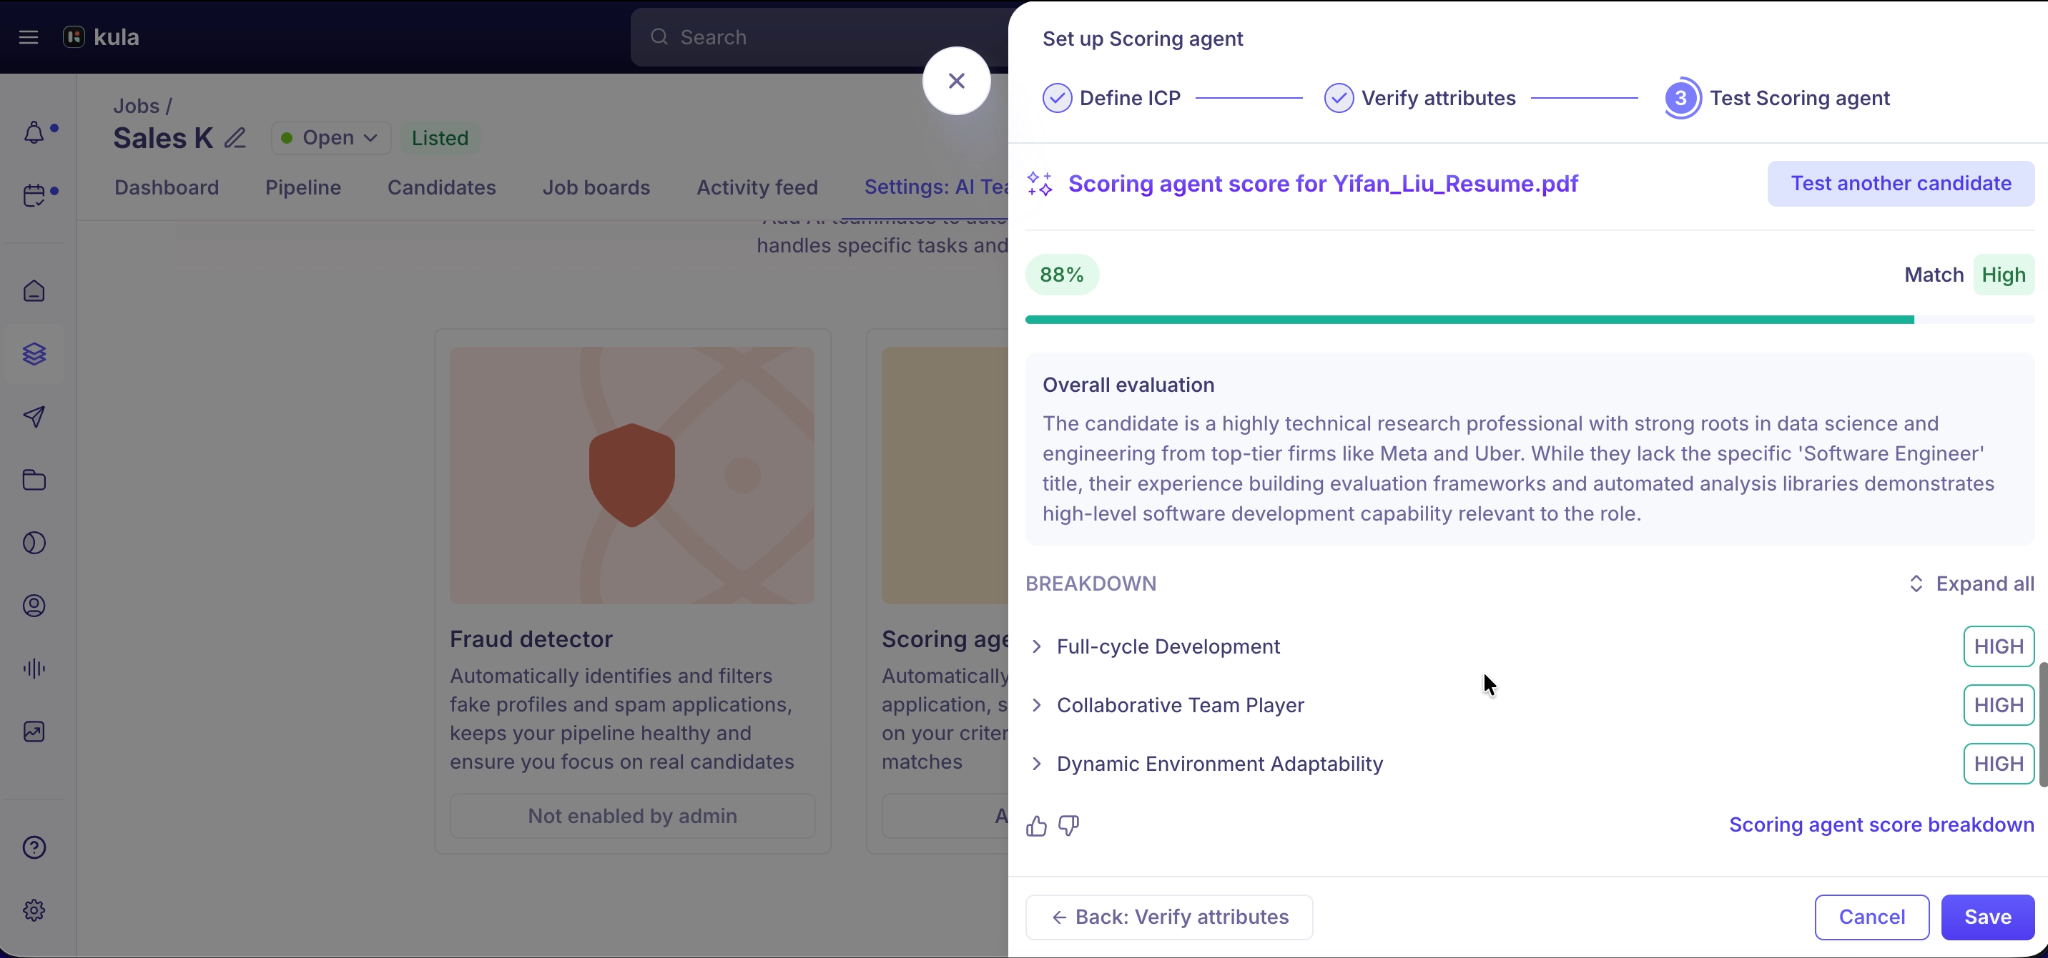This screenshot has height=958, width=2048.
Task: Open the folder icon in sidebar
Action: 34,480
